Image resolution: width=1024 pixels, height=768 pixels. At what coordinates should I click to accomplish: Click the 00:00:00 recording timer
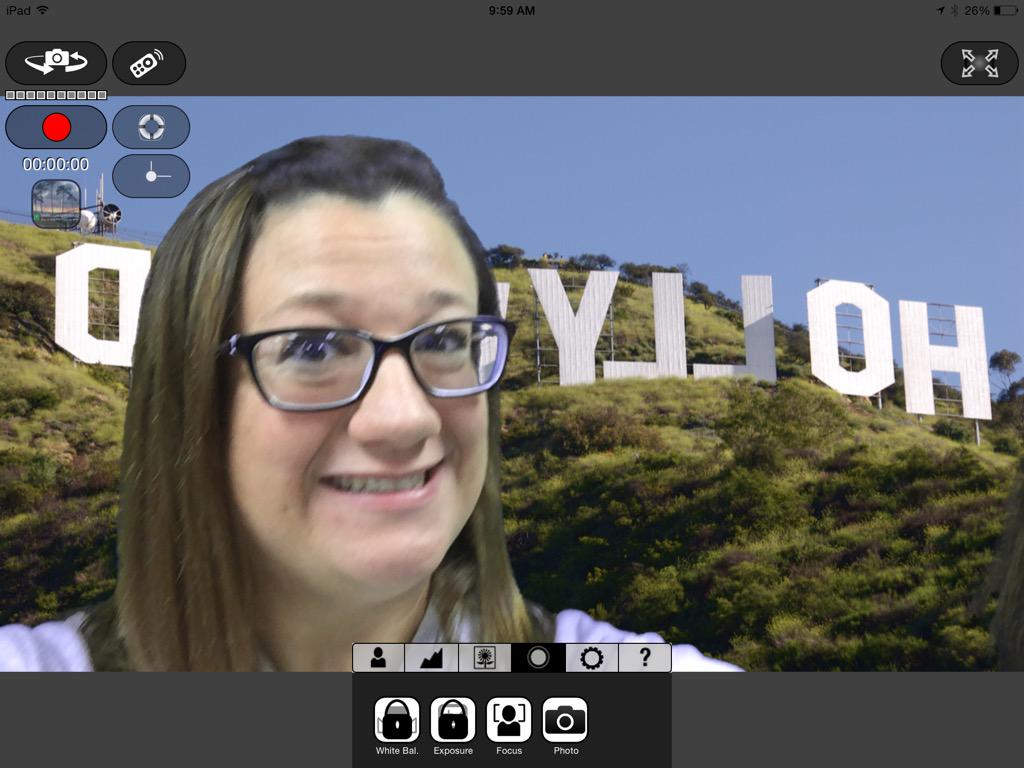point(56,165)
